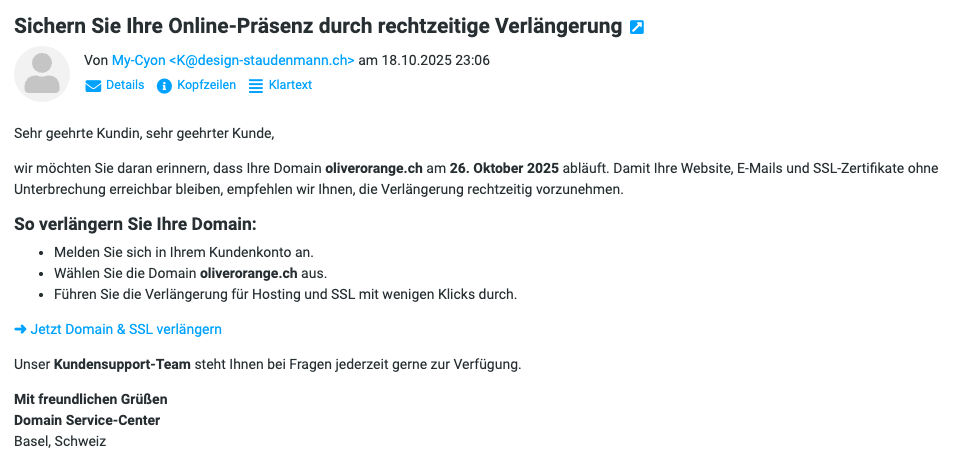The height and width of the screenshot is (473, 955).
Task: Show the Kopfzeilen headers view
Action: tap(206, 85)
